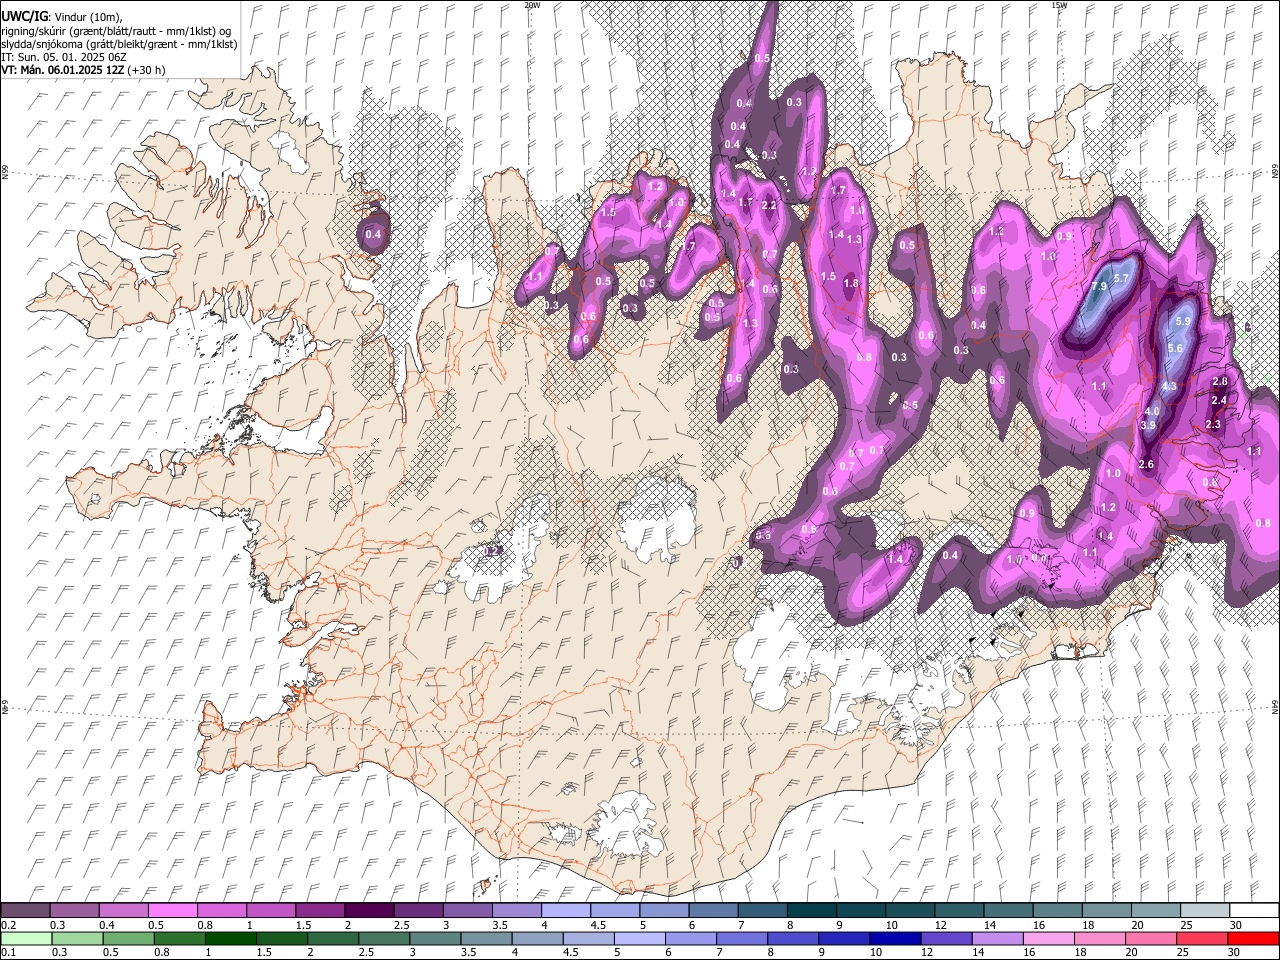Click the 0.1 label in the rain legend
The height and width of the screenshot is (960, 1280).
coord(8,952)
